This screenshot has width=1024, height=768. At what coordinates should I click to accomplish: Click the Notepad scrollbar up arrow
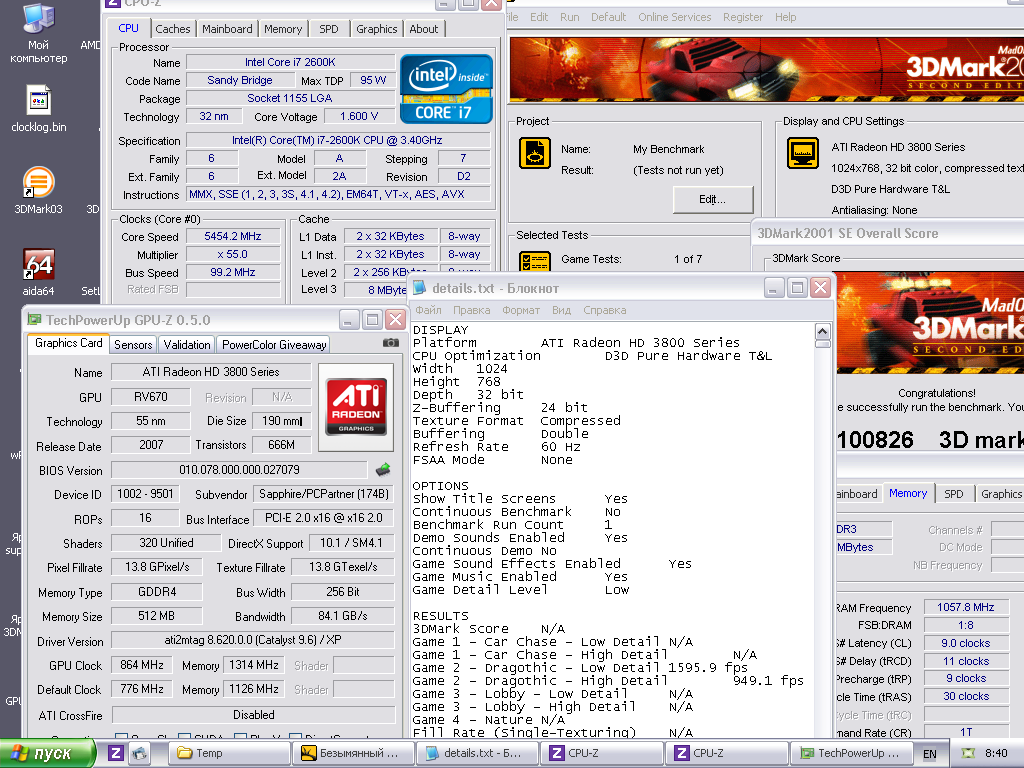pos(822,331)
